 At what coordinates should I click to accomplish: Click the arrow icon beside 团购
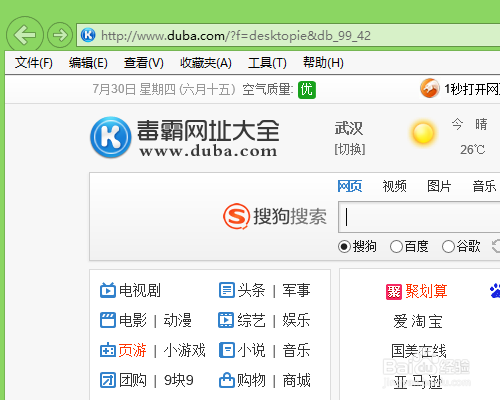point(108,380)
